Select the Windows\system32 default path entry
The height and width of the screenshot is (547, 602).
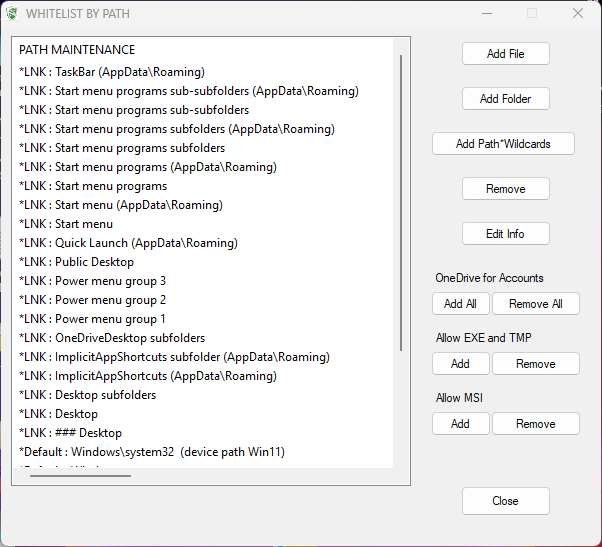coord(152,452)
